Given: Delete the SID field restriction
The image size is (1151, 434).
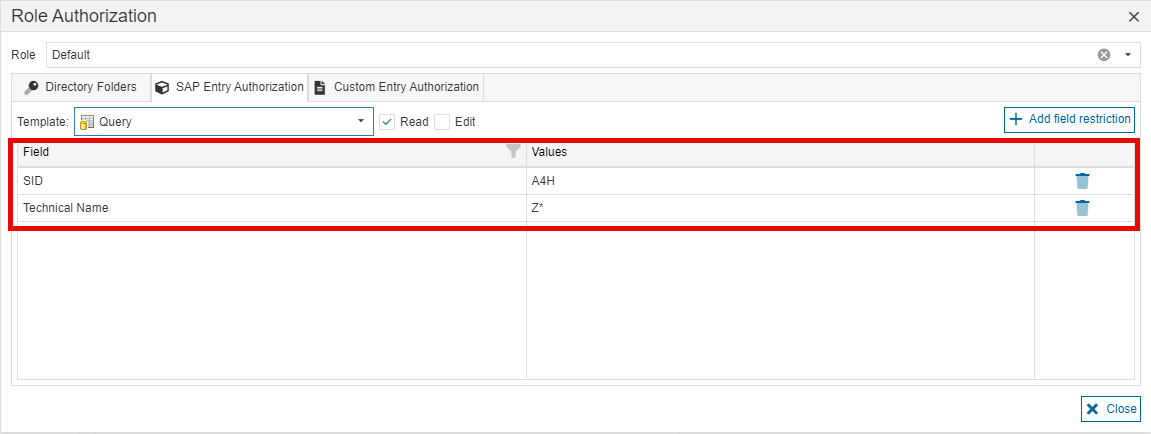Looking at the screenshot, I should (x=1082, y=181).
